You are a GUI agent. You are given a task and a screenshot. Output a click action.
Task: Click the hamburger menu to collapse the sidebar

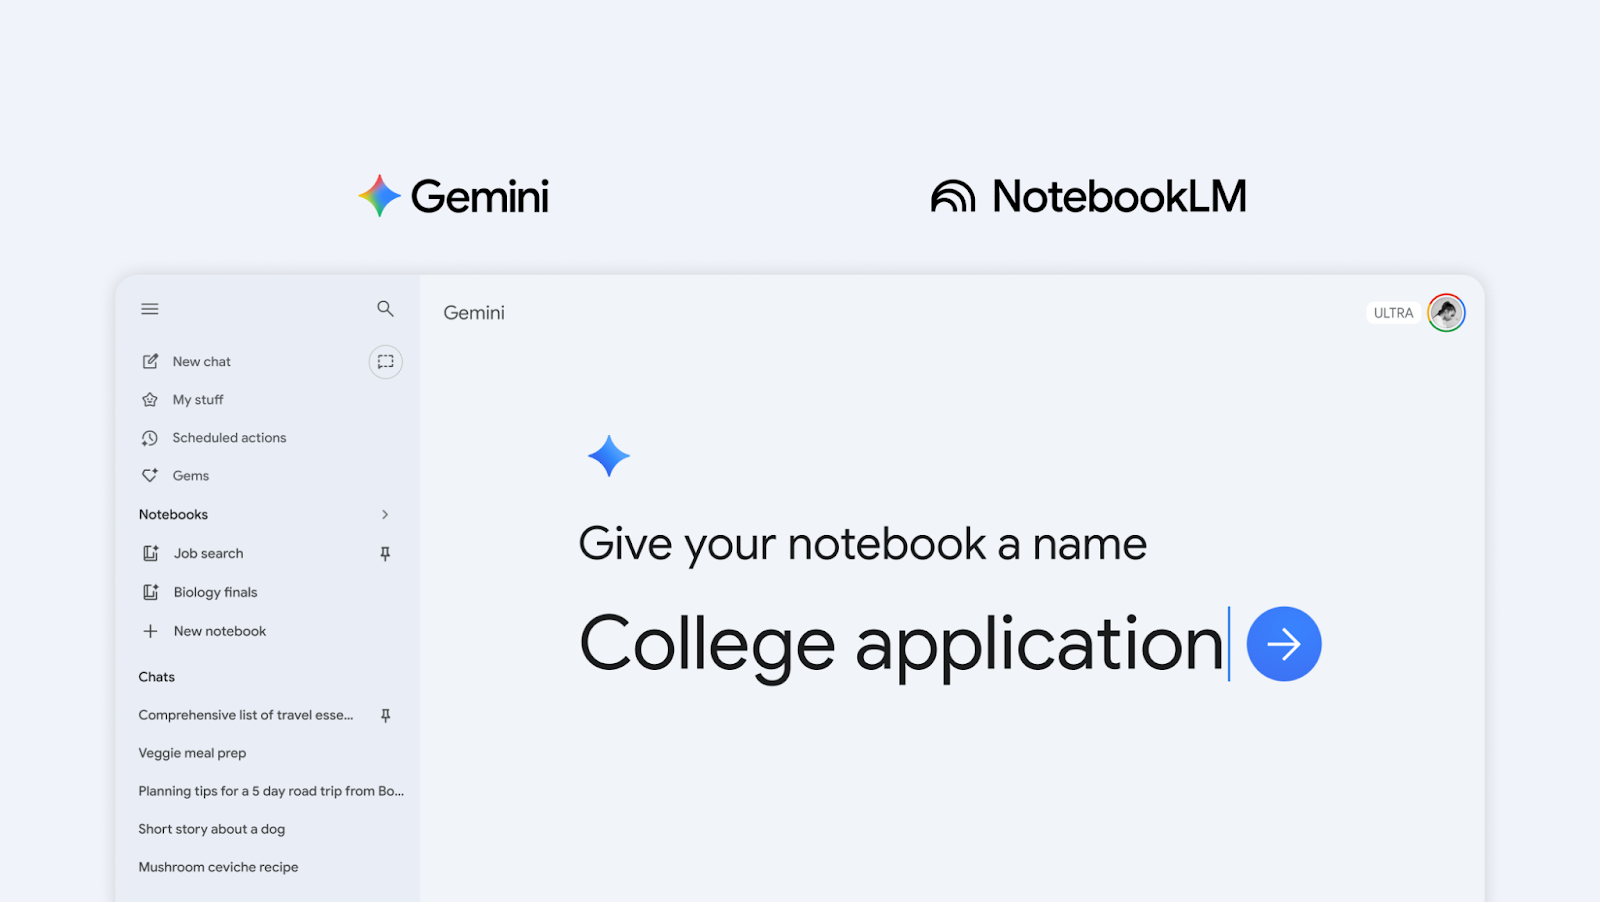149,309
